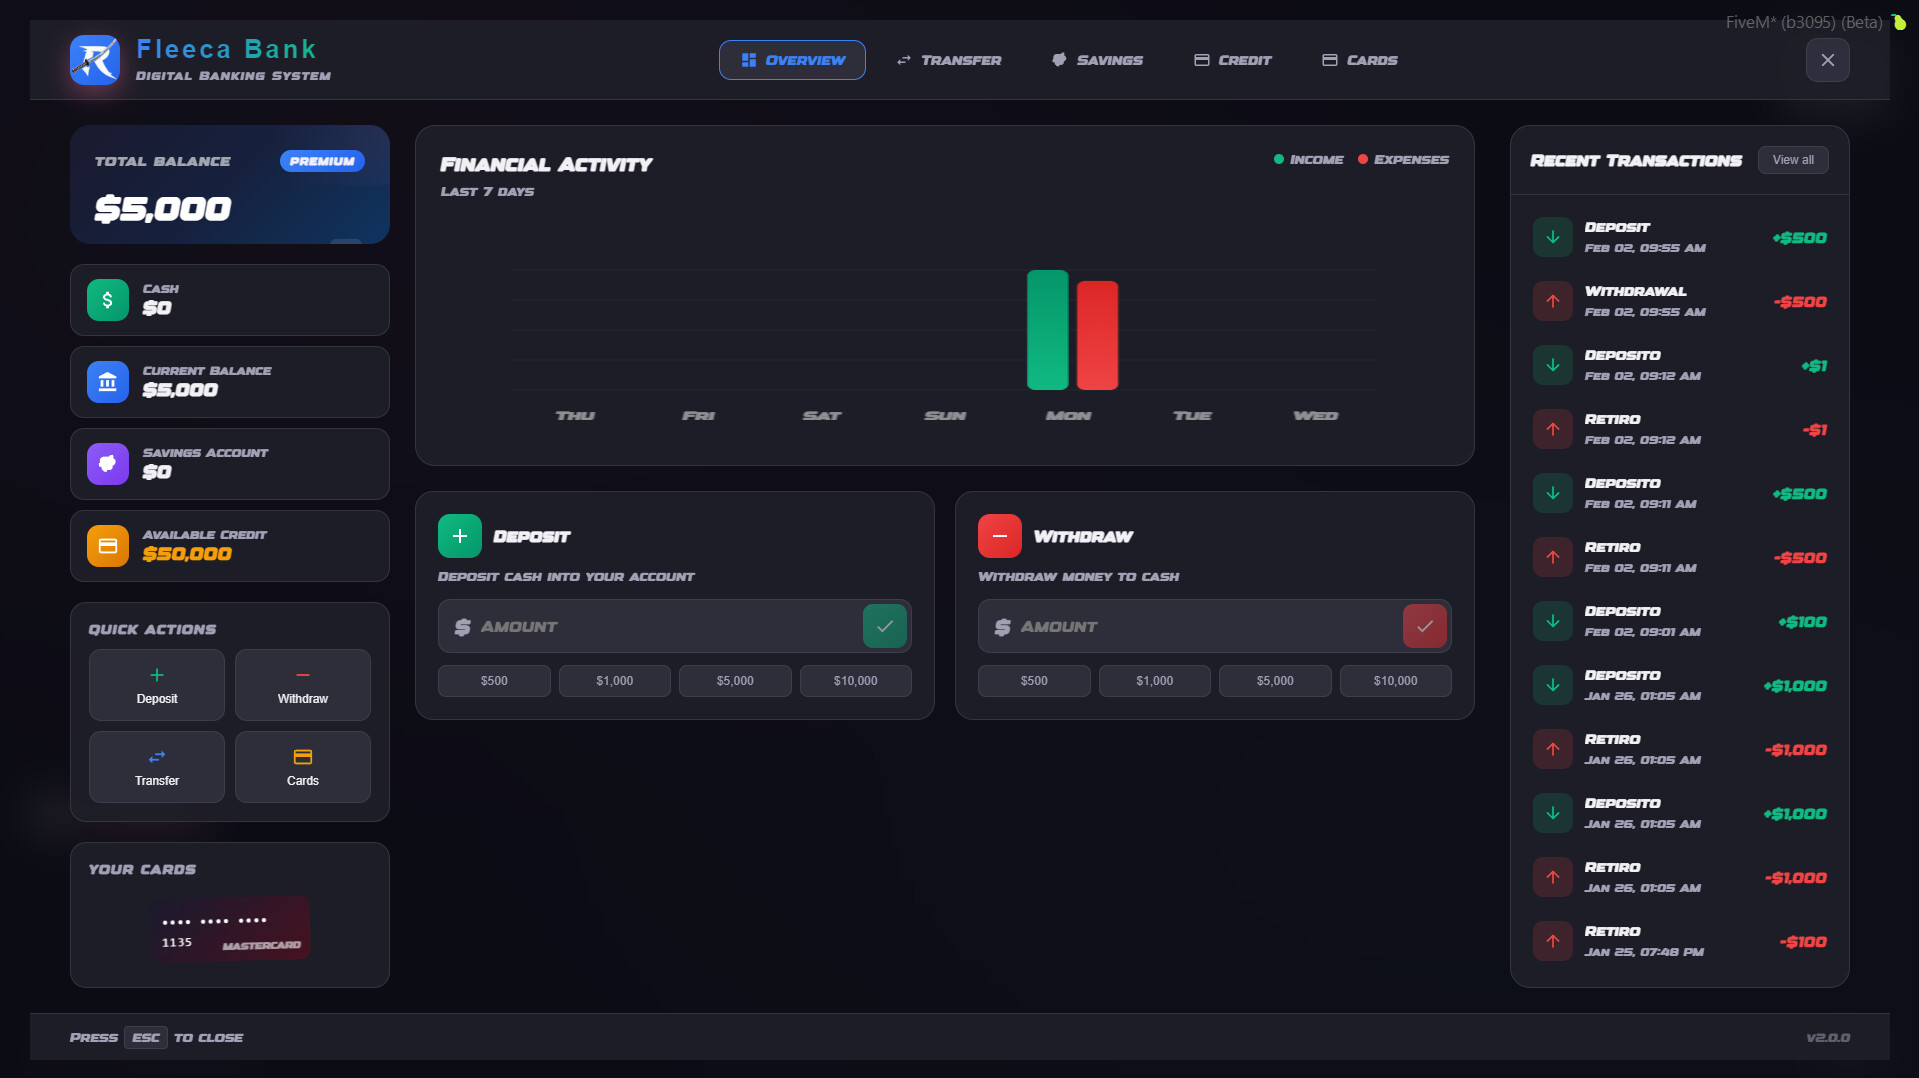
Task: Click the dollar sign in withdraw amount
Action: point(1002,627)
